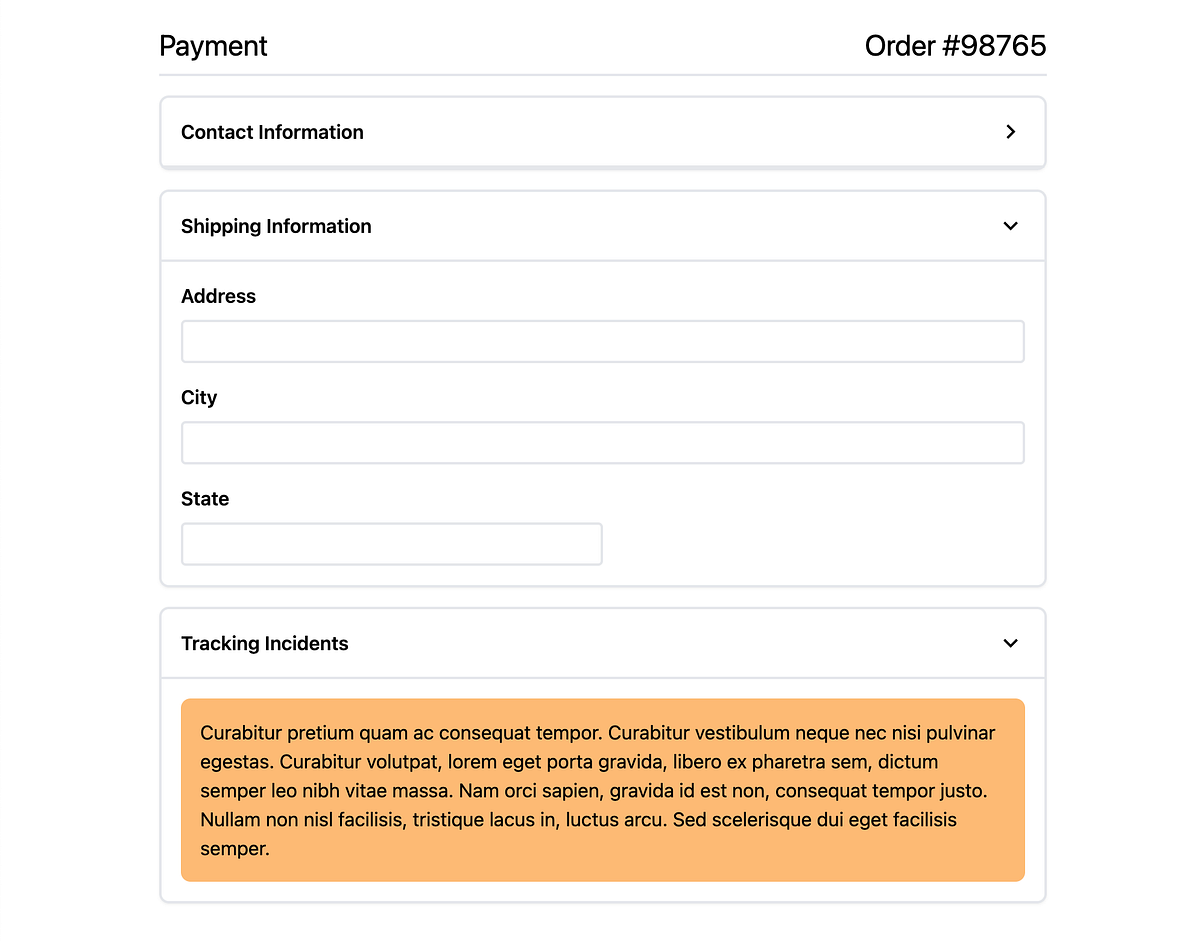Click the Payment page title
The width and height of the screenshot is (1200, 941).
[213, 46]
